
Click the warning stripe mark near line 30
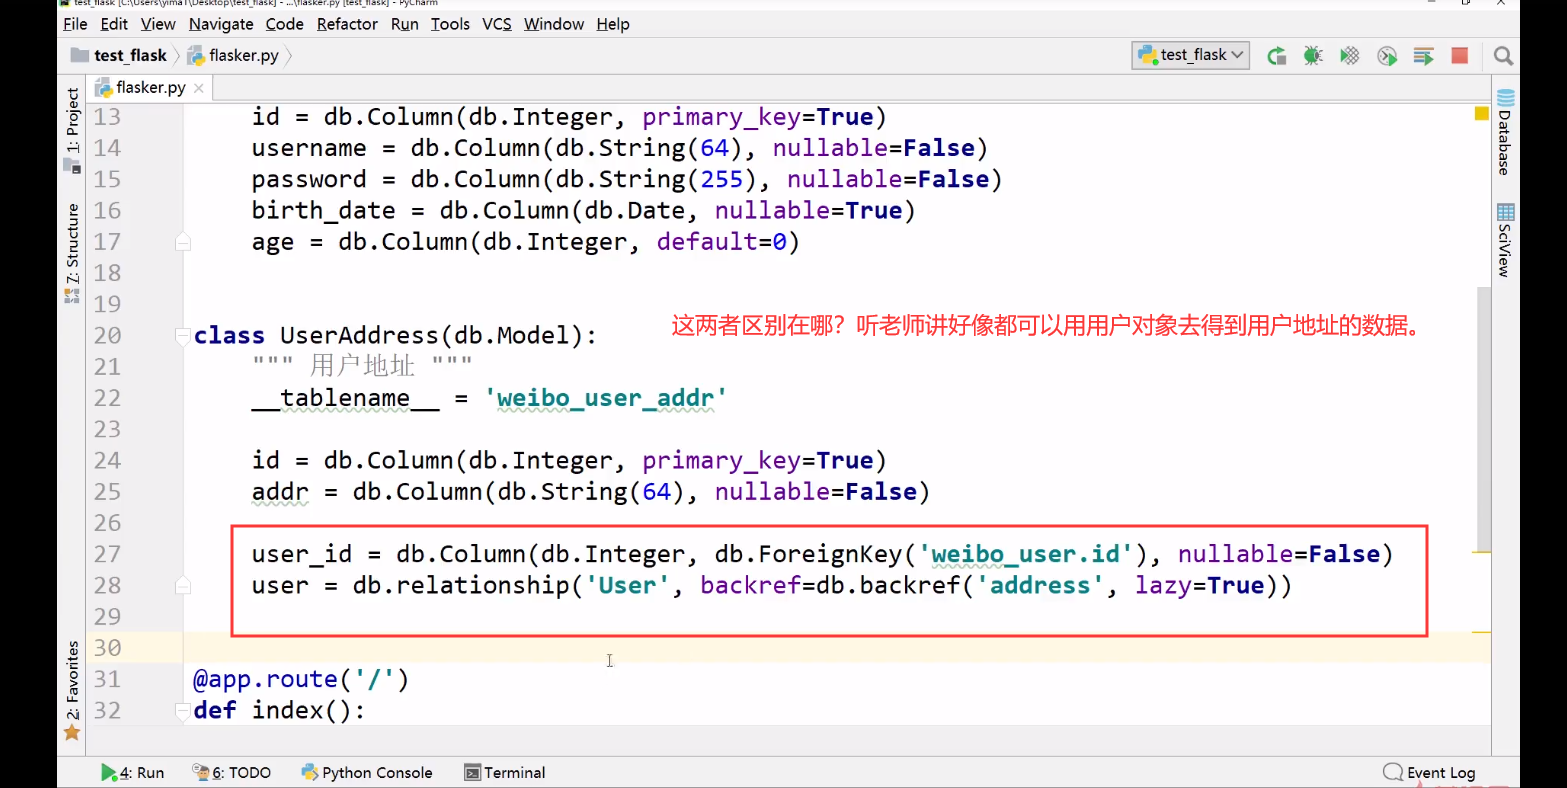pos(1482,632)
